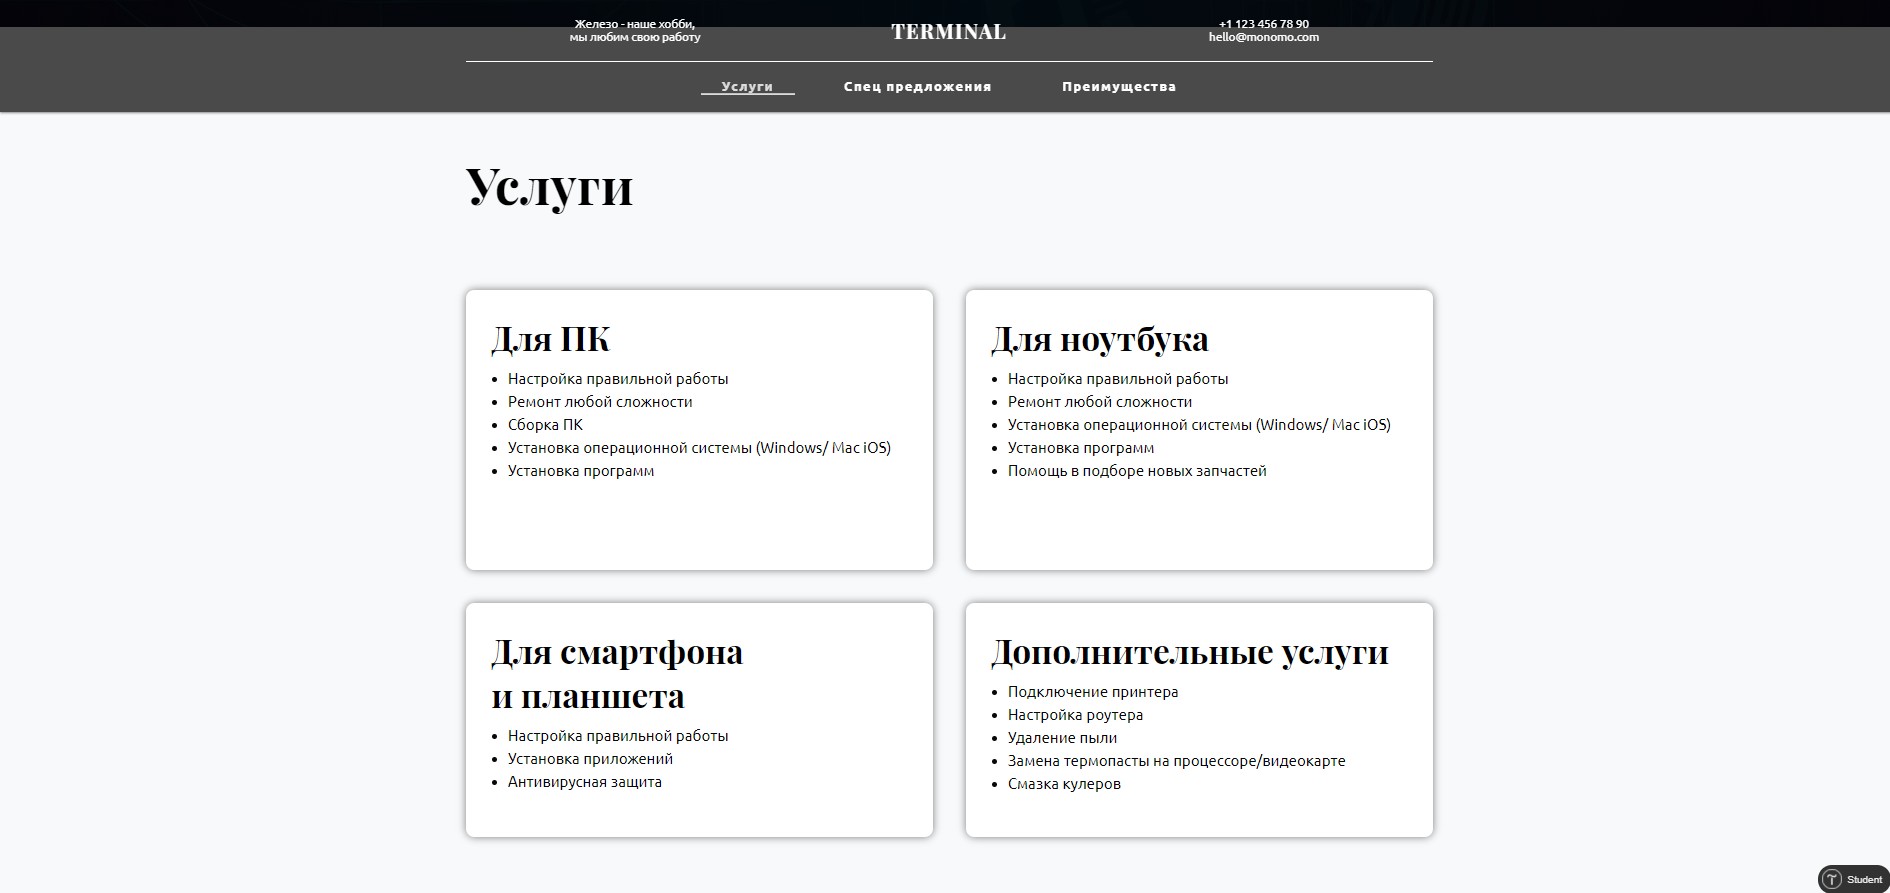Click the TERMINAL logo

point(948,32)
